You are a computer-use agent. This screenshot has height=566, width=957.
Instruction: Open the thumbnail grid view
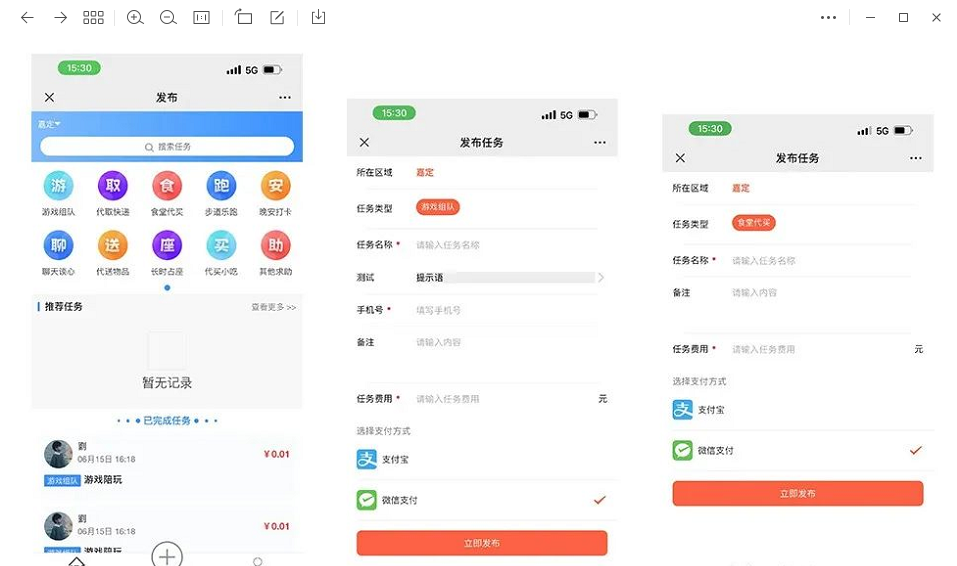pyautogui.click(x=93, y=18)
